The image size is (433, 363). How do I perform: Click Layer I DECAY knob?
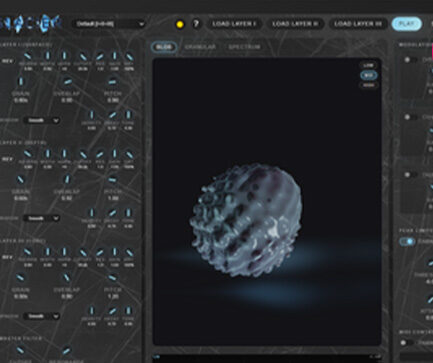tap(112, 115)
